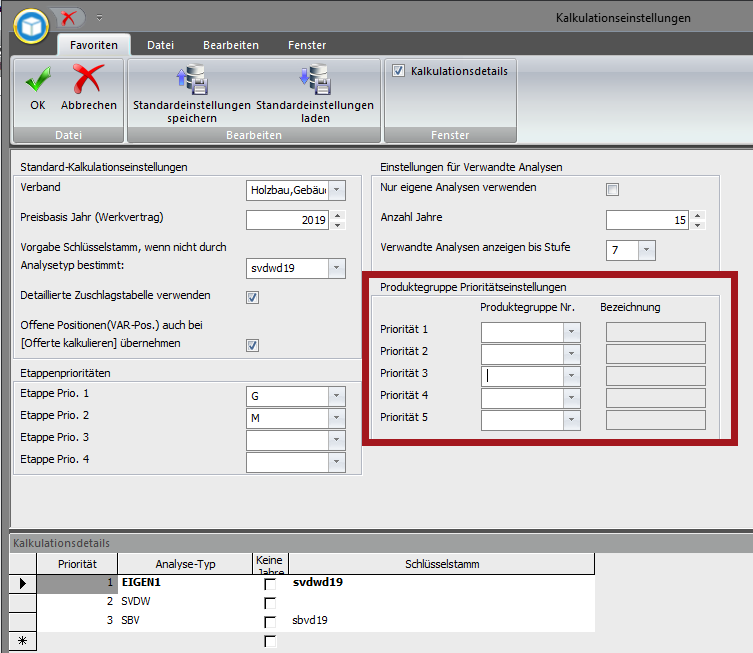Switch to the Fenster ribbon tab
The height and width of the screenshot is (653, 753).
307,45
